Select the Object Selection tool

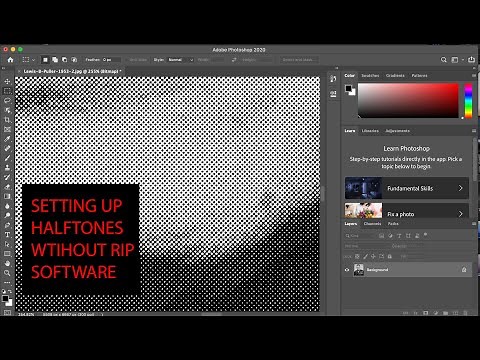coord(7,110)
